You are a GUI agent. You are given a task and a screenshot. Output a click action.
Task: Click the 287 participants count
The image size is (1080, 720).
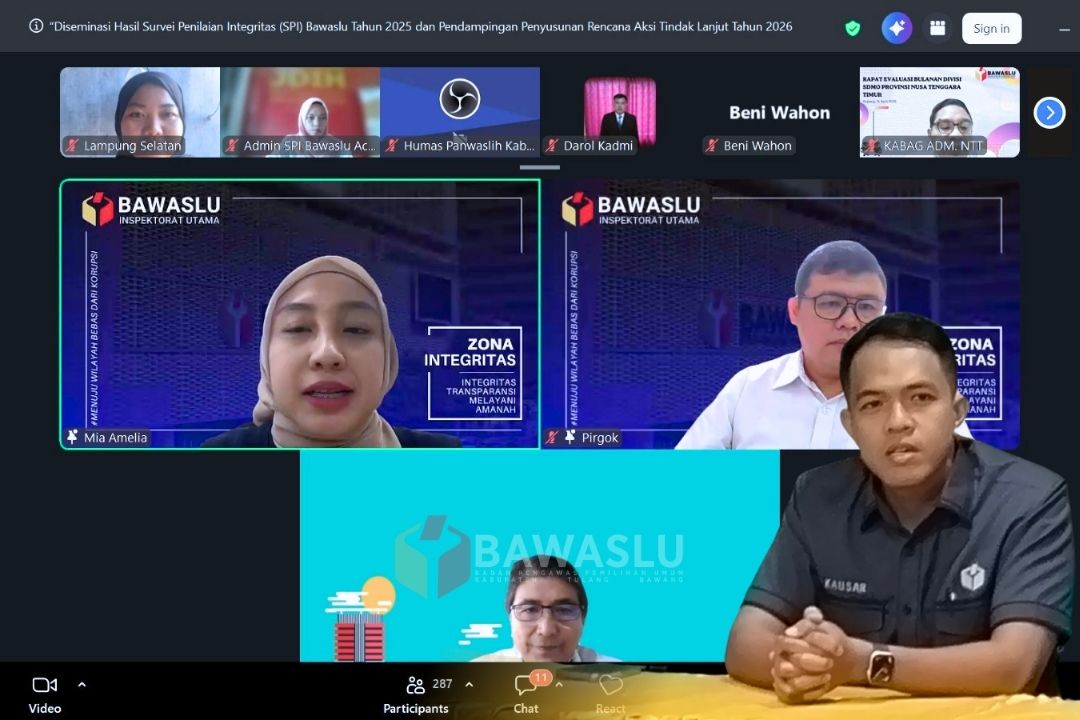tap(442, 683)
